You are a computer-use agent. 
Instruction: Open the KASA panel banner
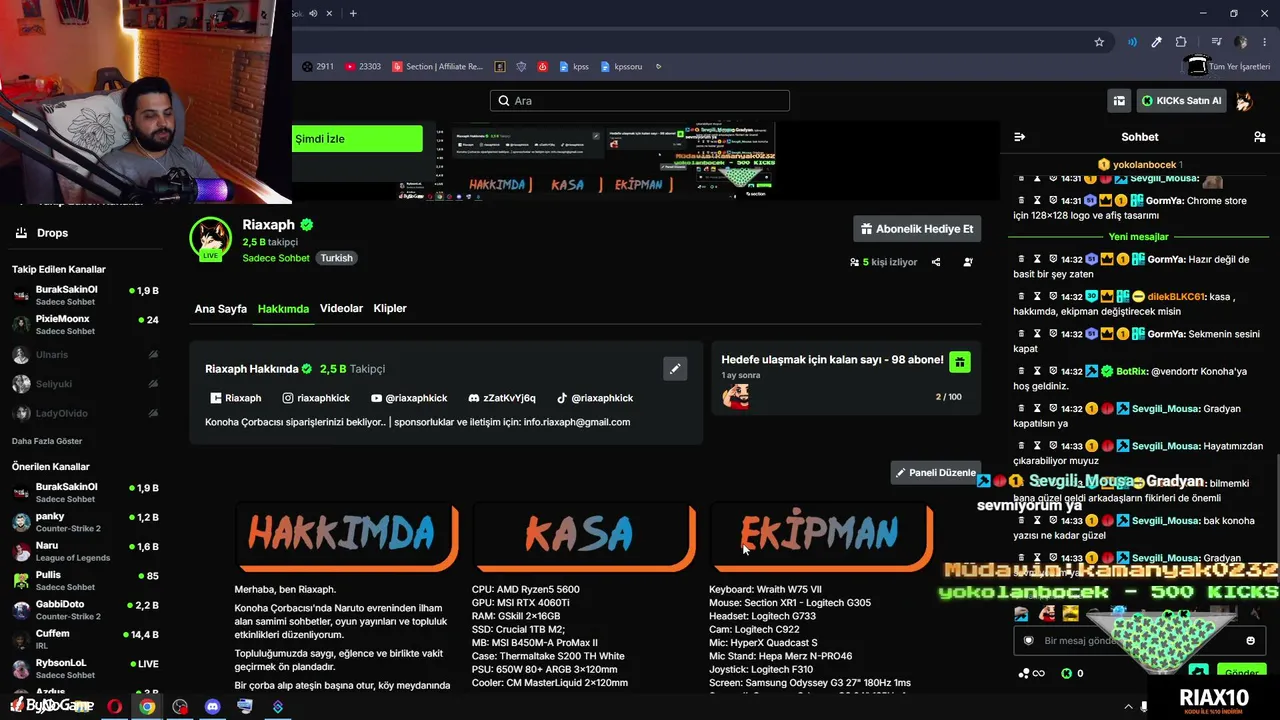tap(584, 536)
